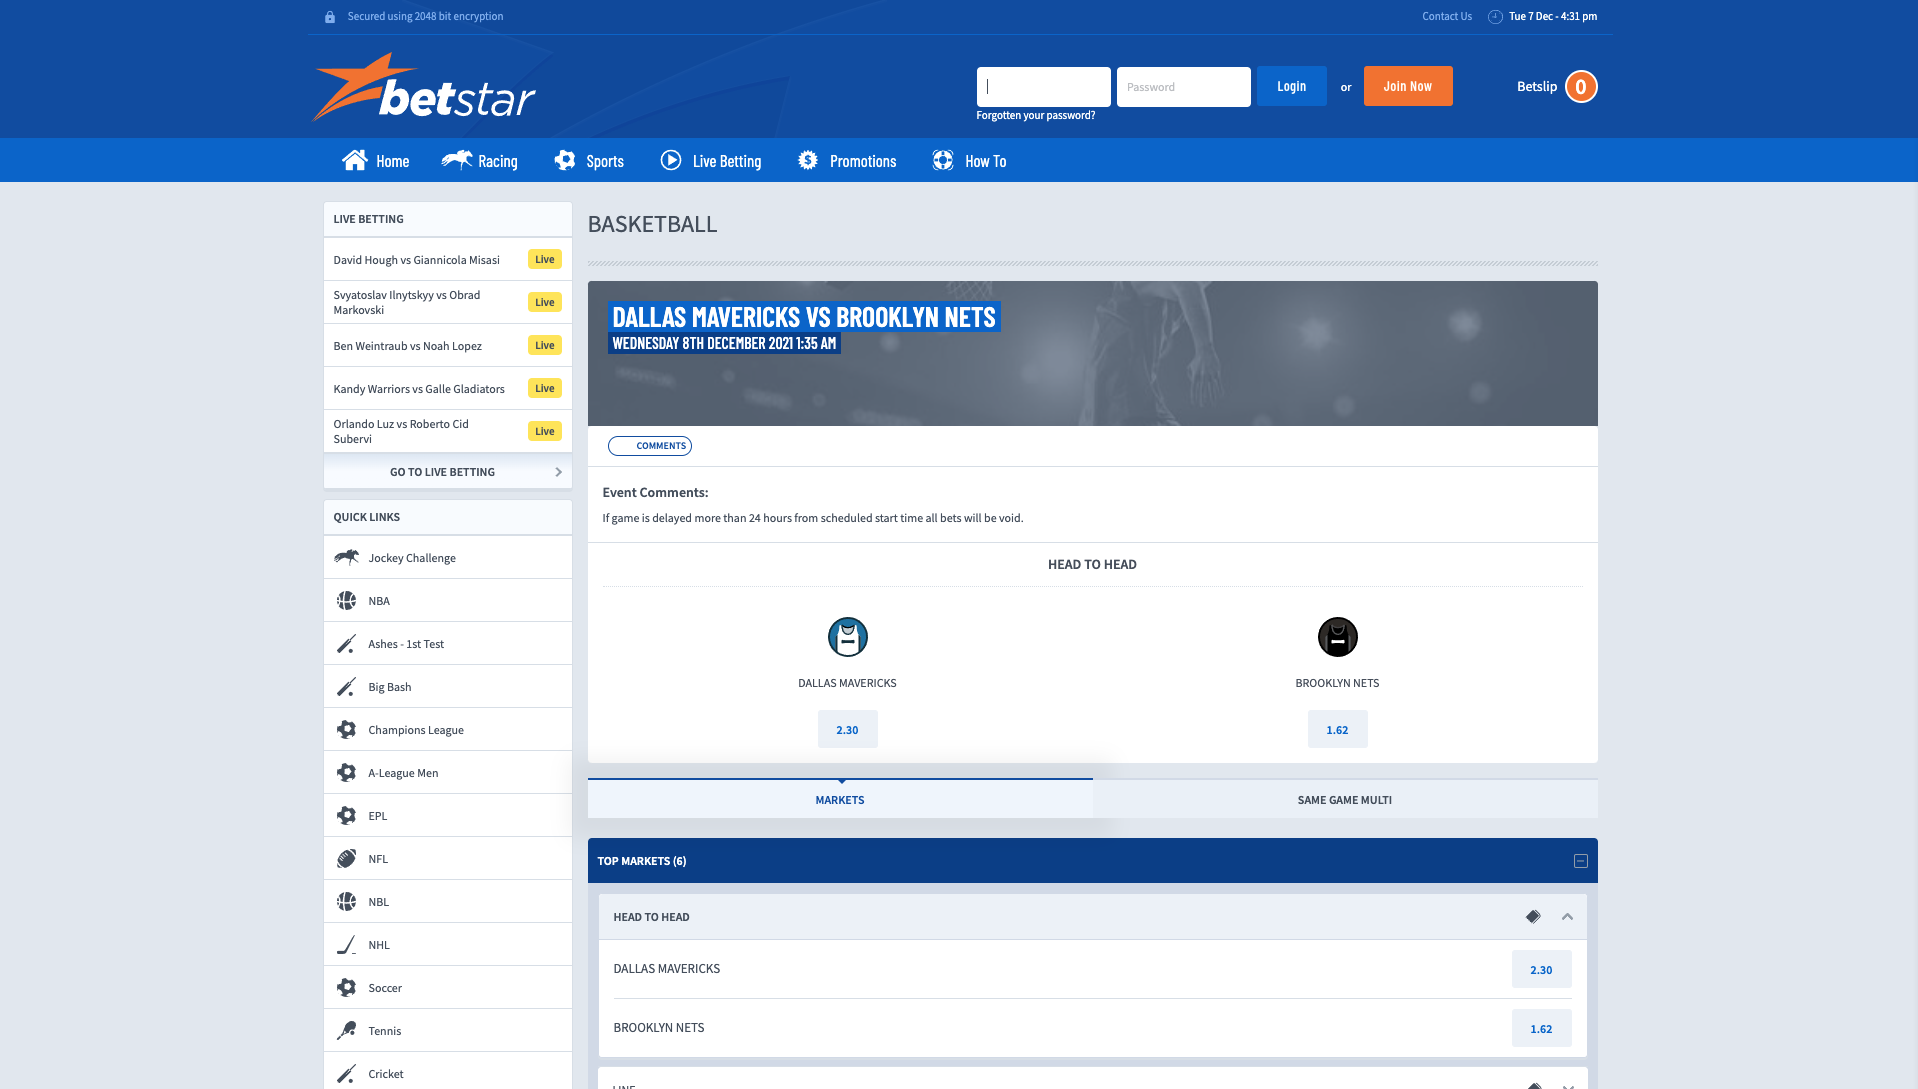Click the Betstar logo
The width and height of the screenshot is (1918, 1089).
tap(424, 88)
